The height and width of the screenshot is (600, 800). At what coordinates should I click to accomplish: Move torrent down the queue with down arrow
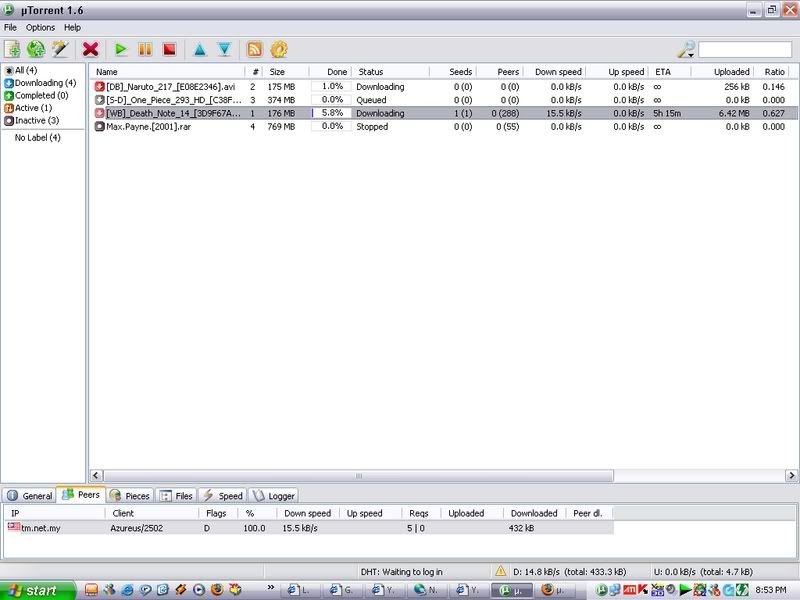224,49
